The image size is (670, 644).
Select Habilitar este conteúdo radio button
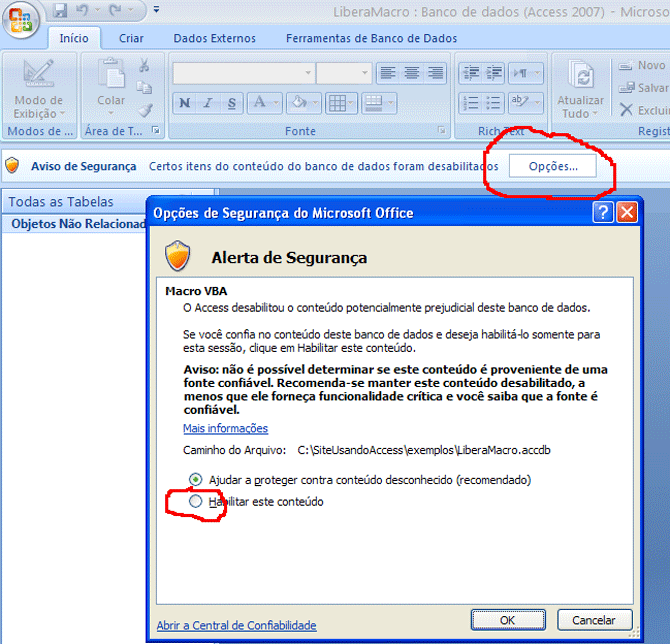[x=195, y=501]
